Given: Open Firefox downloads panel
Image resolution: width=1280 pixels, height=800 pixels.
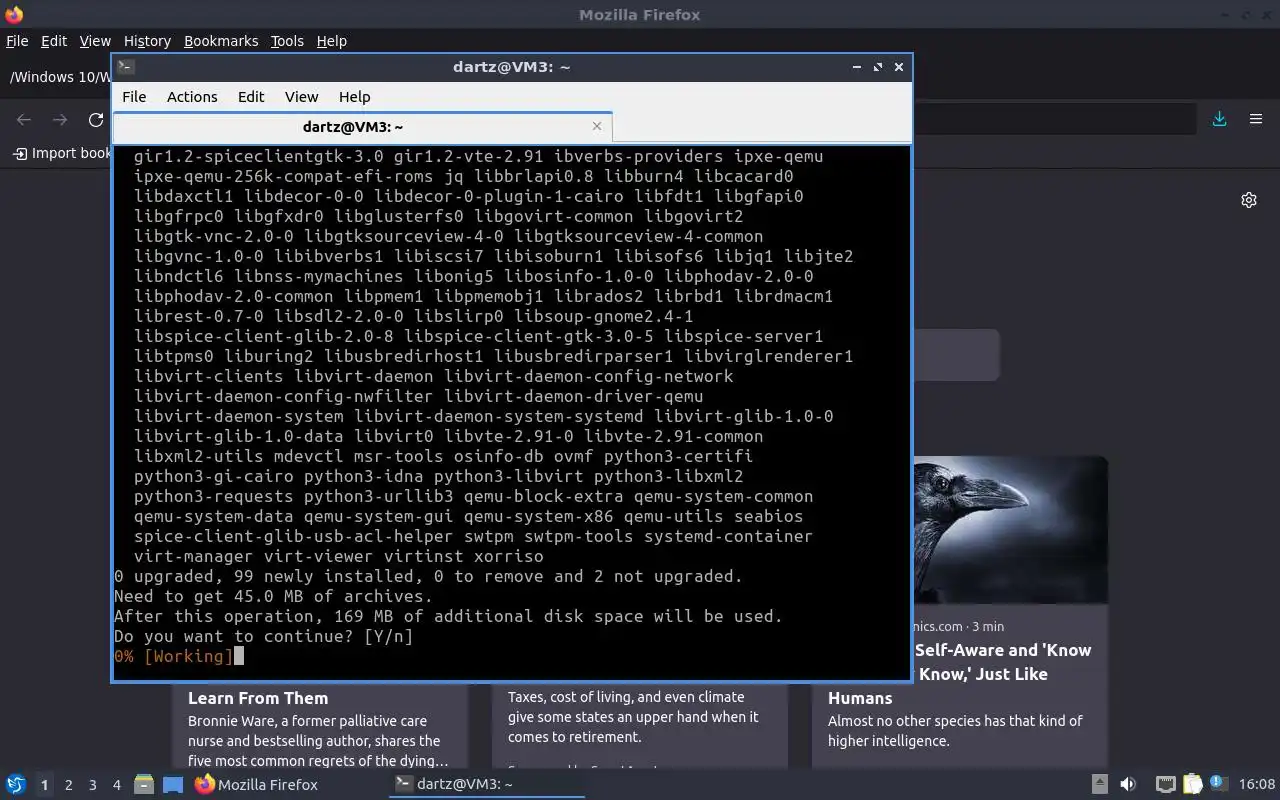Looking at the screenshot, I should pyautogui.click(x=1220, y=119).
